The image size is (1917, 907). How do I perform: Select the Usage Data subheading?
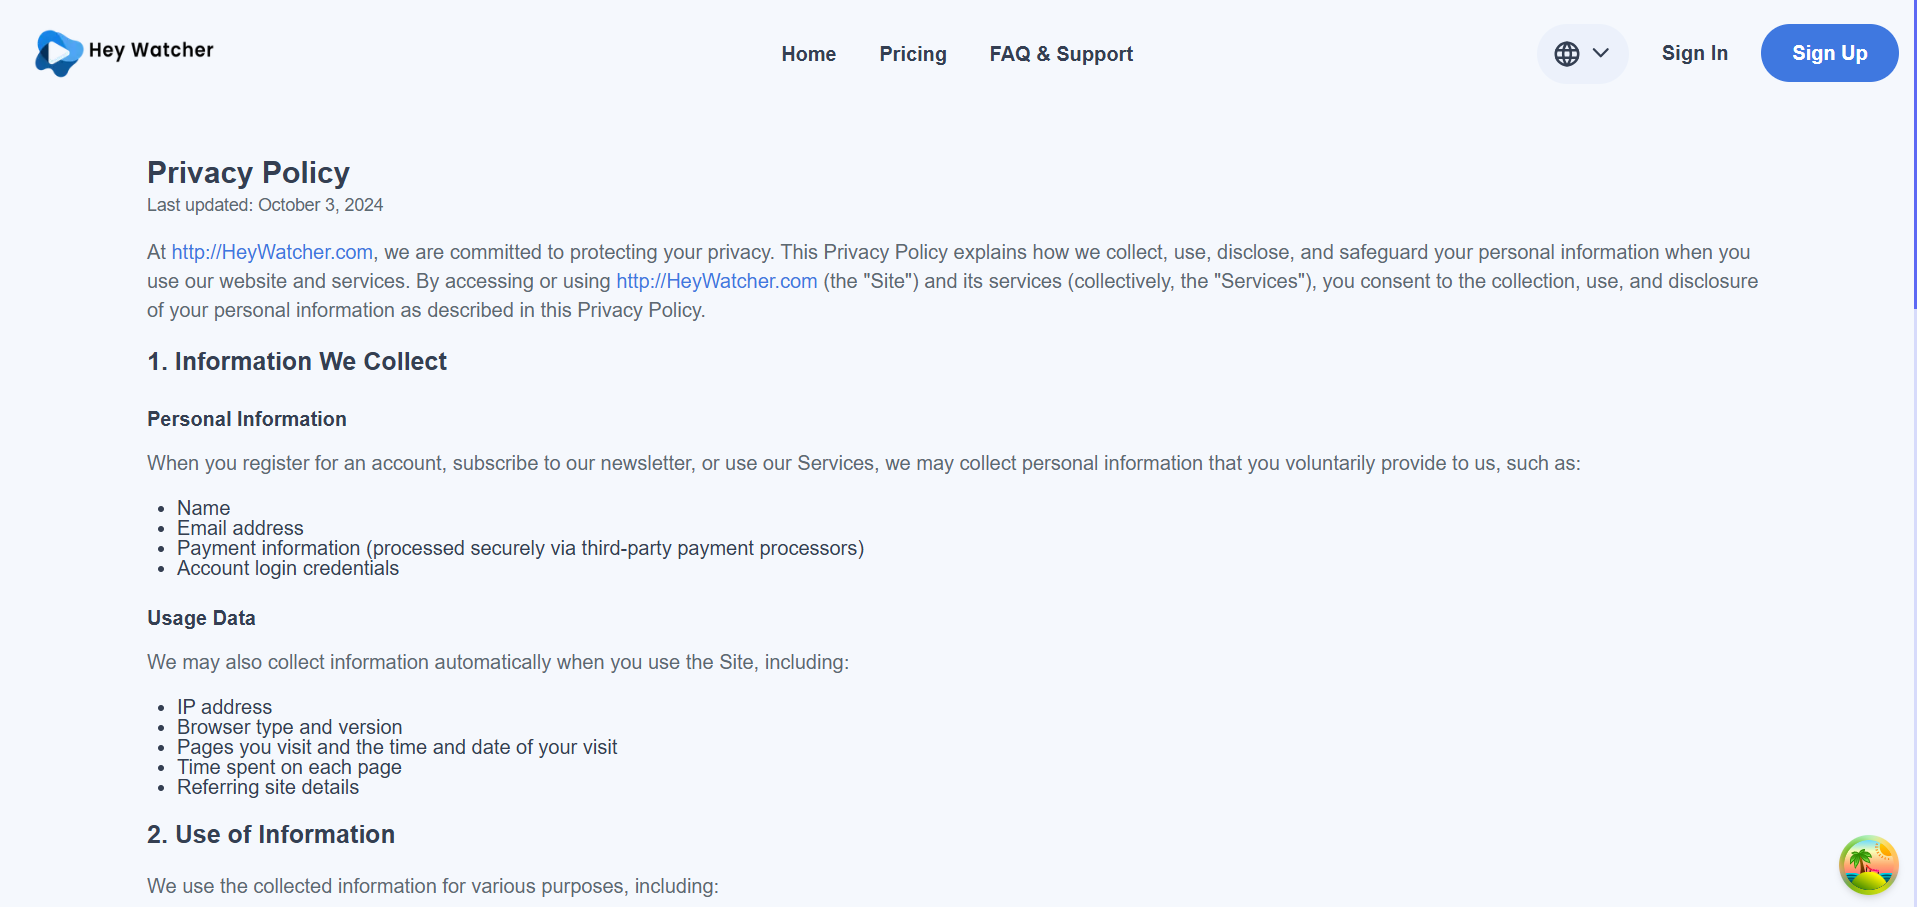(x=200, y=618)
